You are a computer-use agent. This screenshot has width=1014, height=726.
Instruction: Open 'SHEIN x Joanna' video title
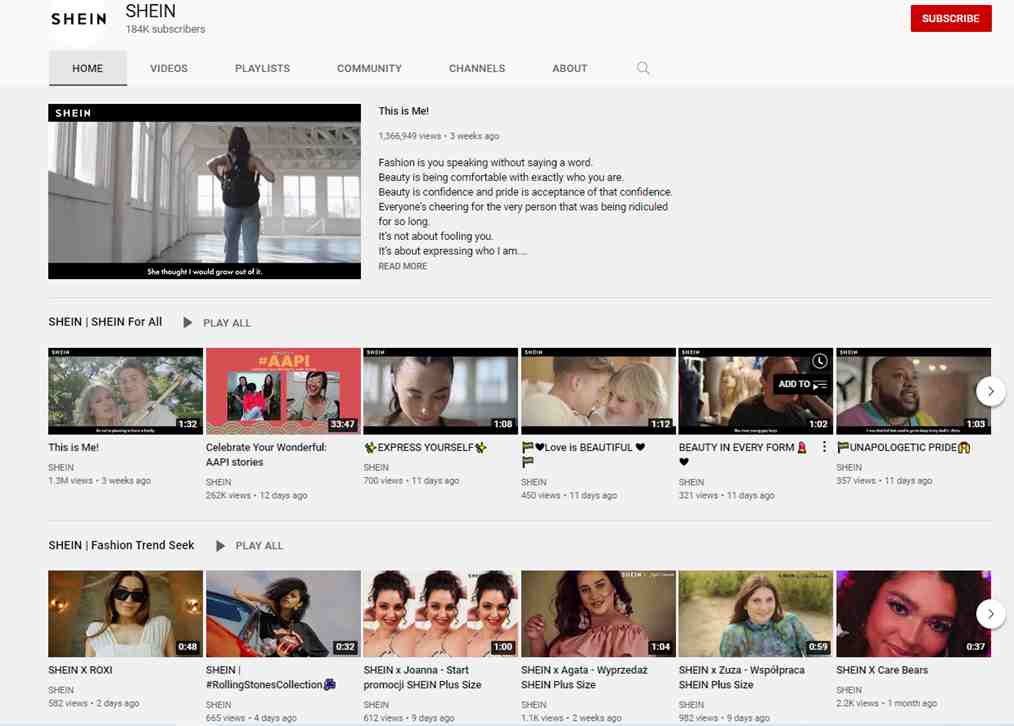422,677
